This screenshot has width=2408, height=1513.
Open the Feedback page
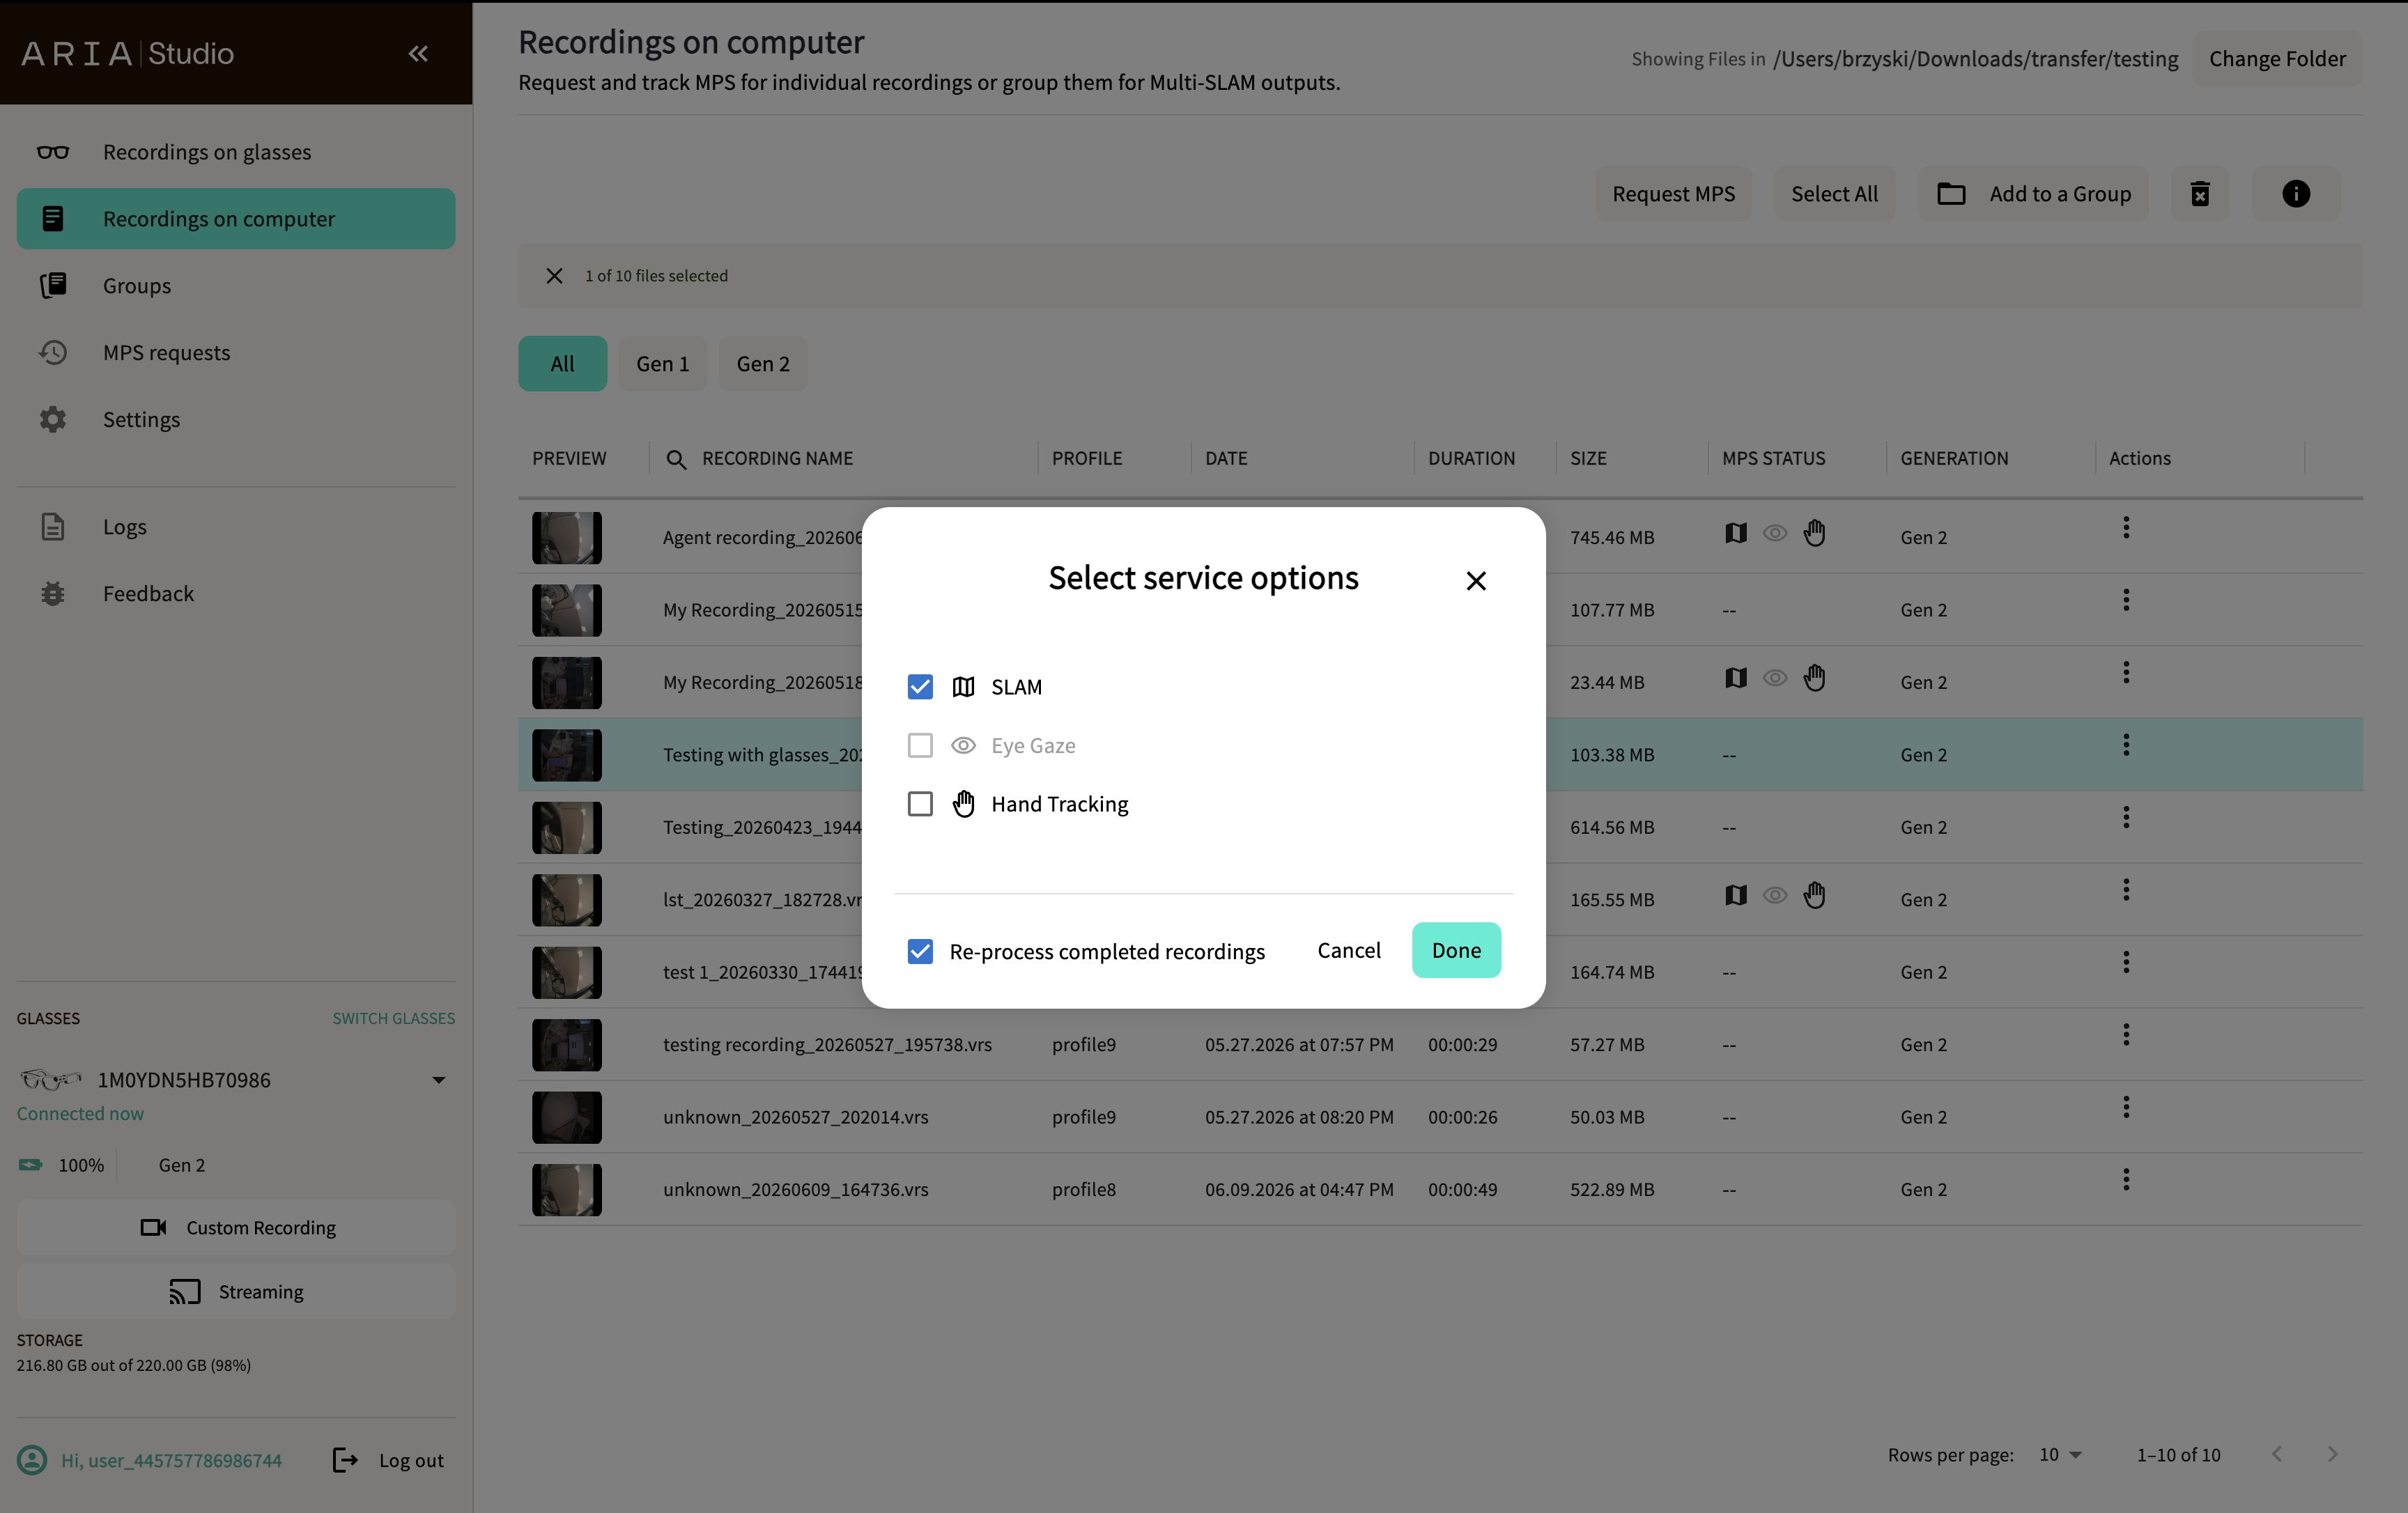(236, 594)
